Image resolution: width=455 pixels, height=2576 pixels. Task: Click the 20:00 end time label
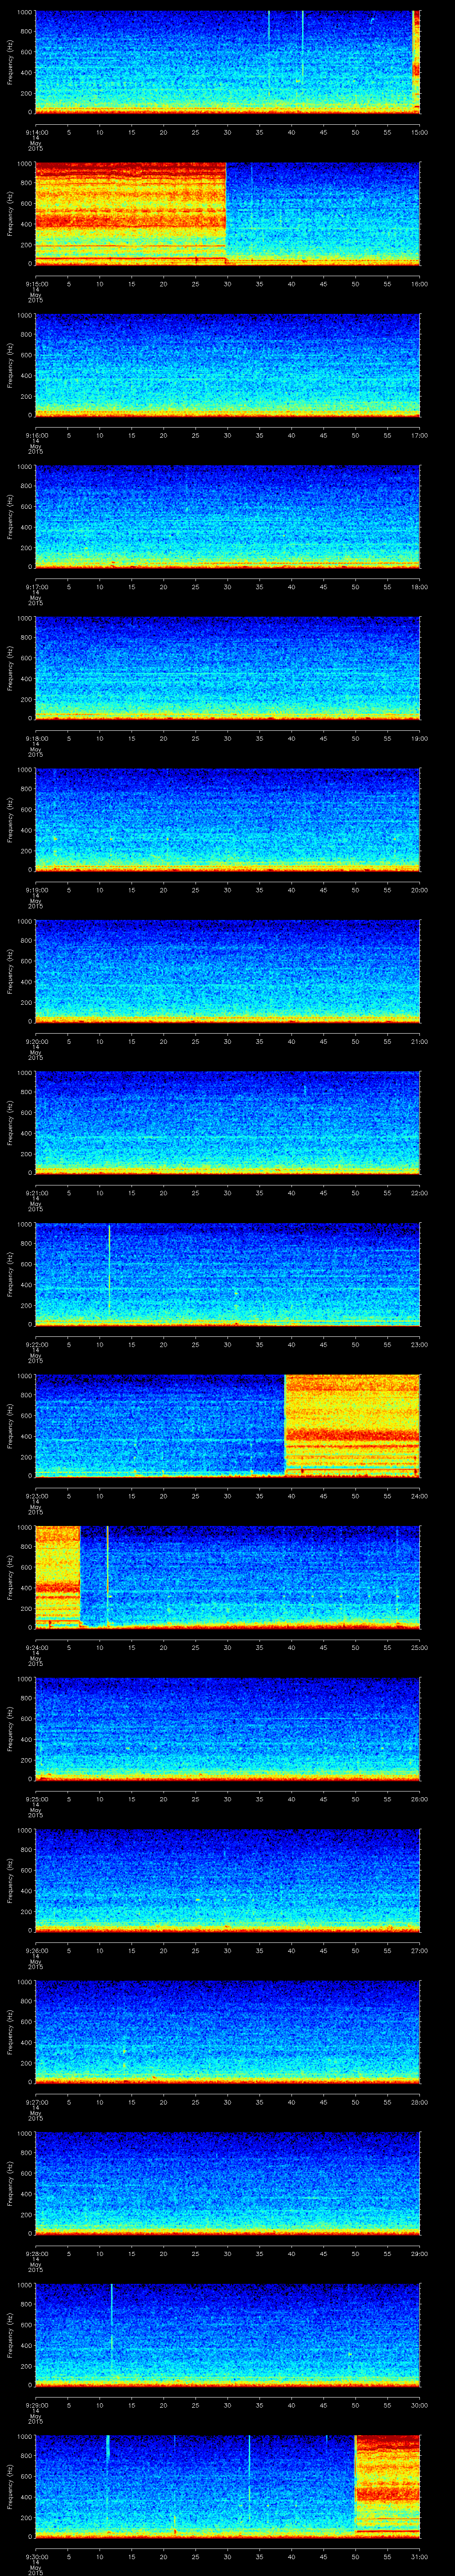point(419,890)
